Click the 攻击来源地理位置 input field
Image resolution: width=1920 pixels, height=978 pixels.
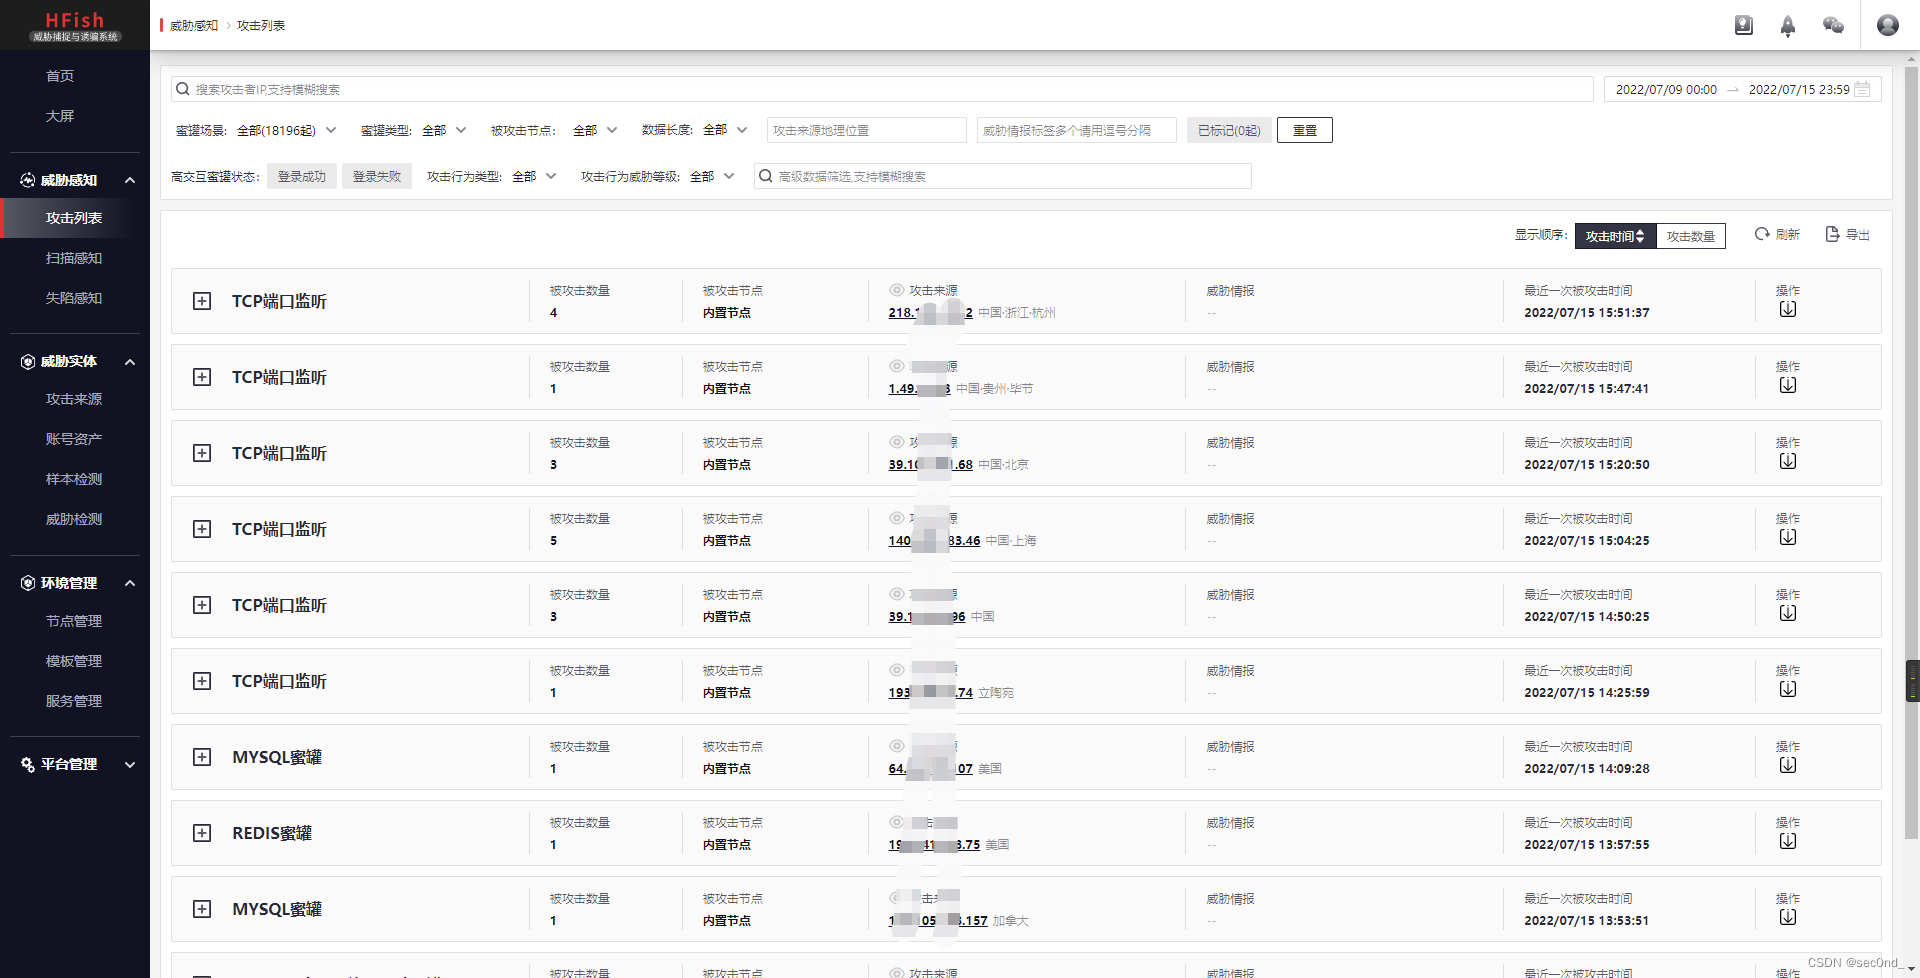coord(867,130)
